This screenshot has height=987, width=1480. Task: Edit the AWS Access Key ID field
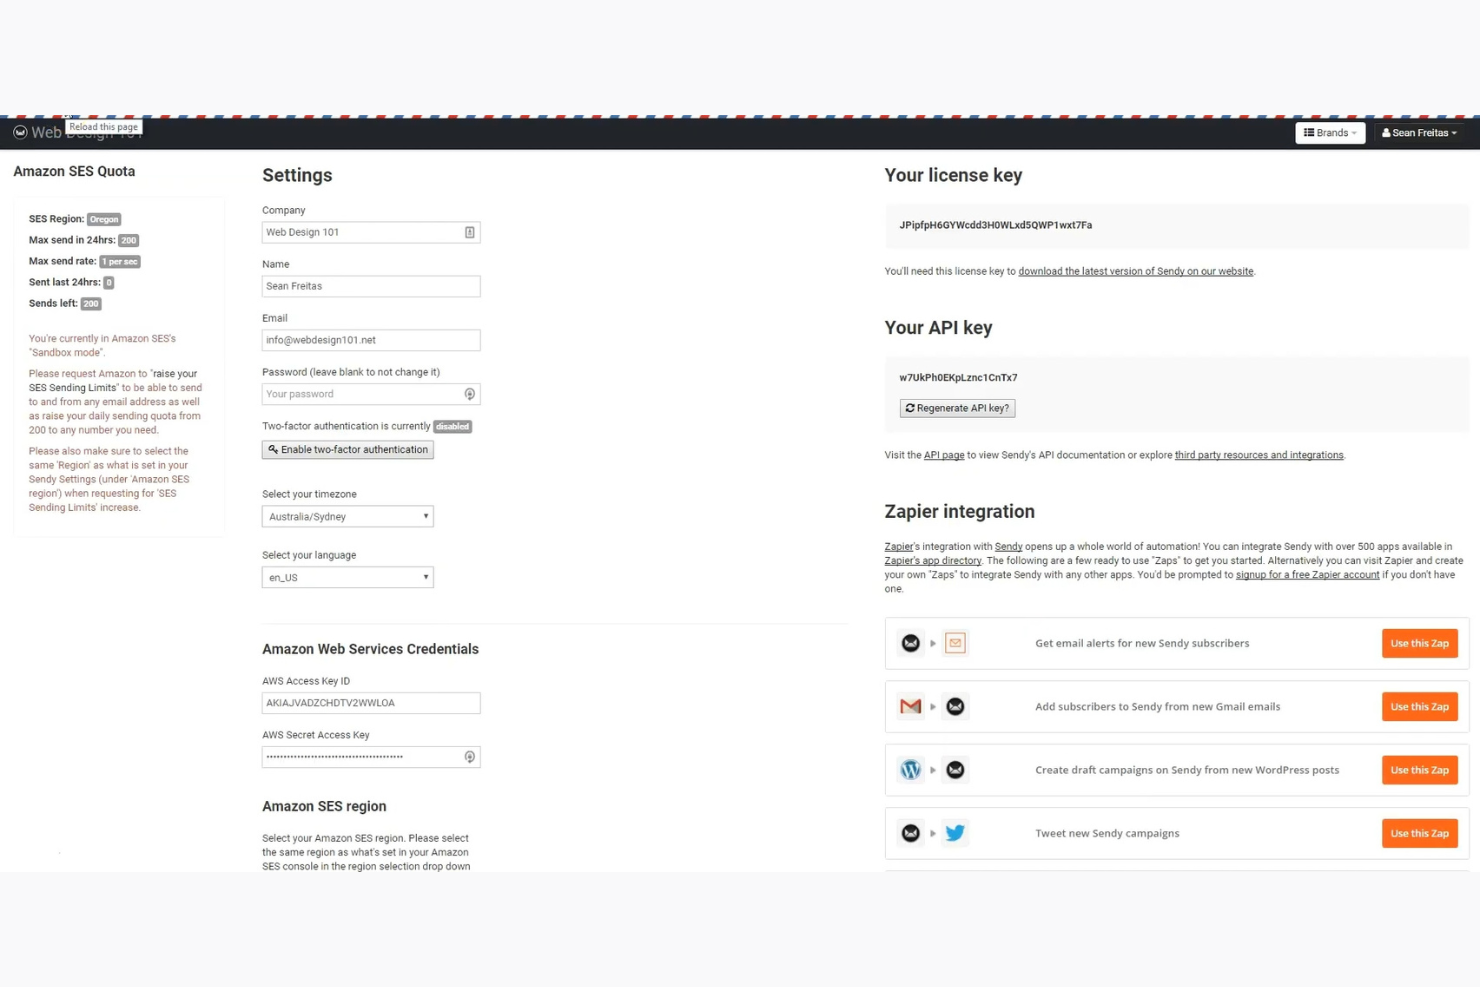pos(371,703)
